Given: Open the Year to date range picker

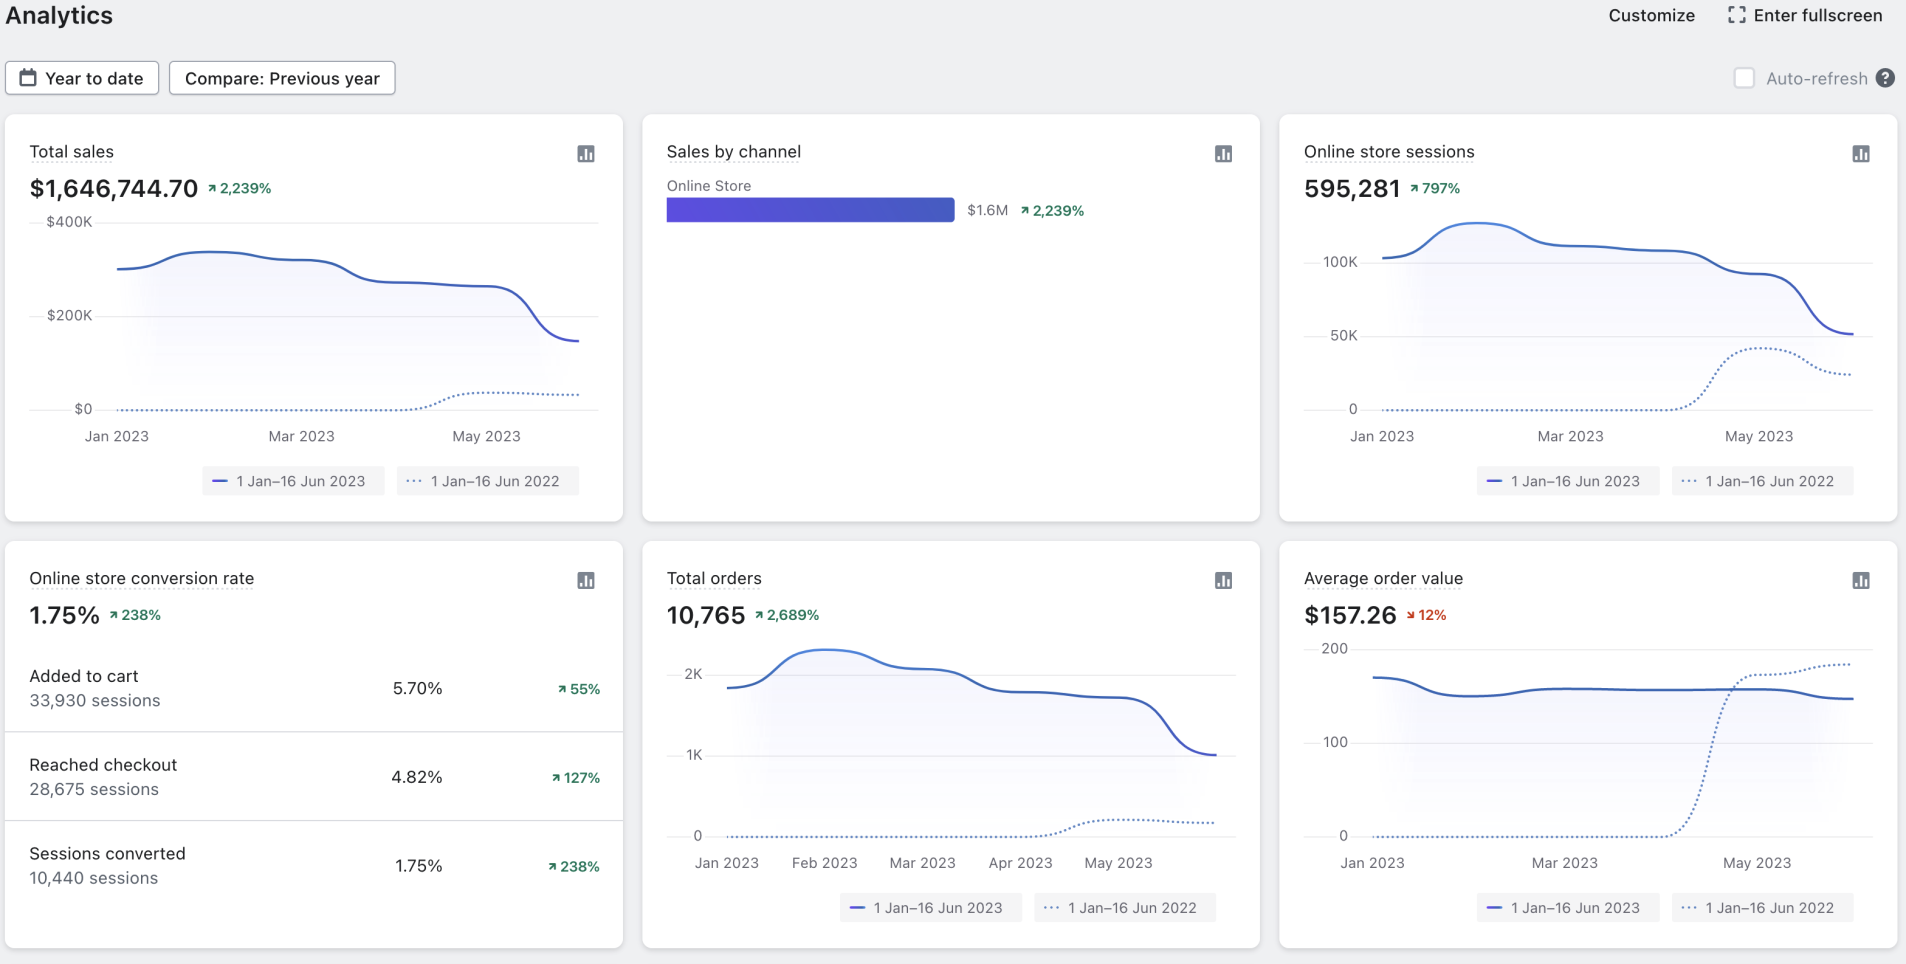Looking at the screenshot, I should pyautogui.click(x=82, y=78).
